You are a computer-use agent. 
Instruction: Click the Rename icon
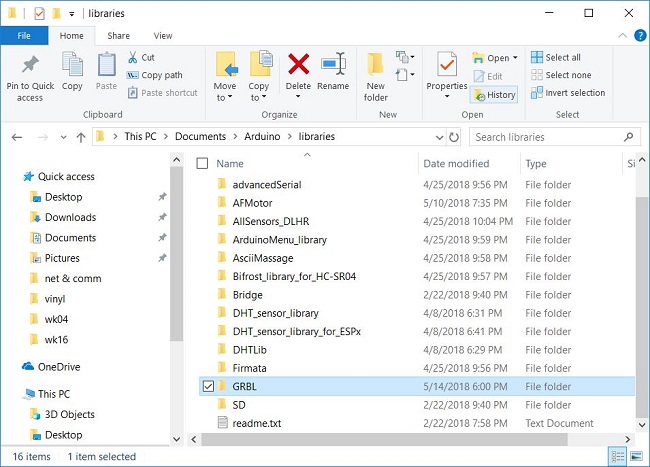333,64
